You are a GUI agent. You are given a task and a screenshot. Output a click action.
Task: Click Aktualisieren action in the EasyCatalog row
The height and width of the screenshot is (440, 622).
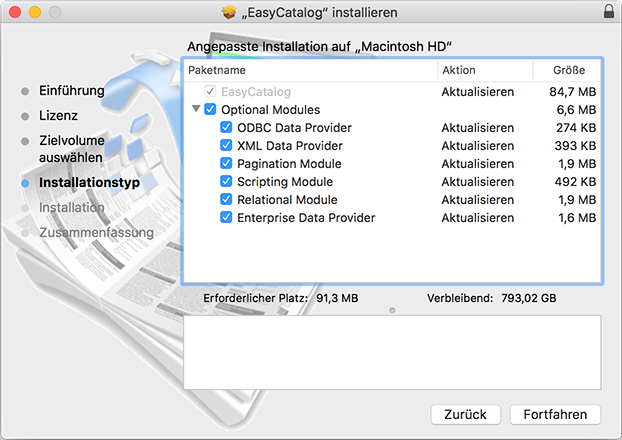pyautogui.click(x=478, y=92)
